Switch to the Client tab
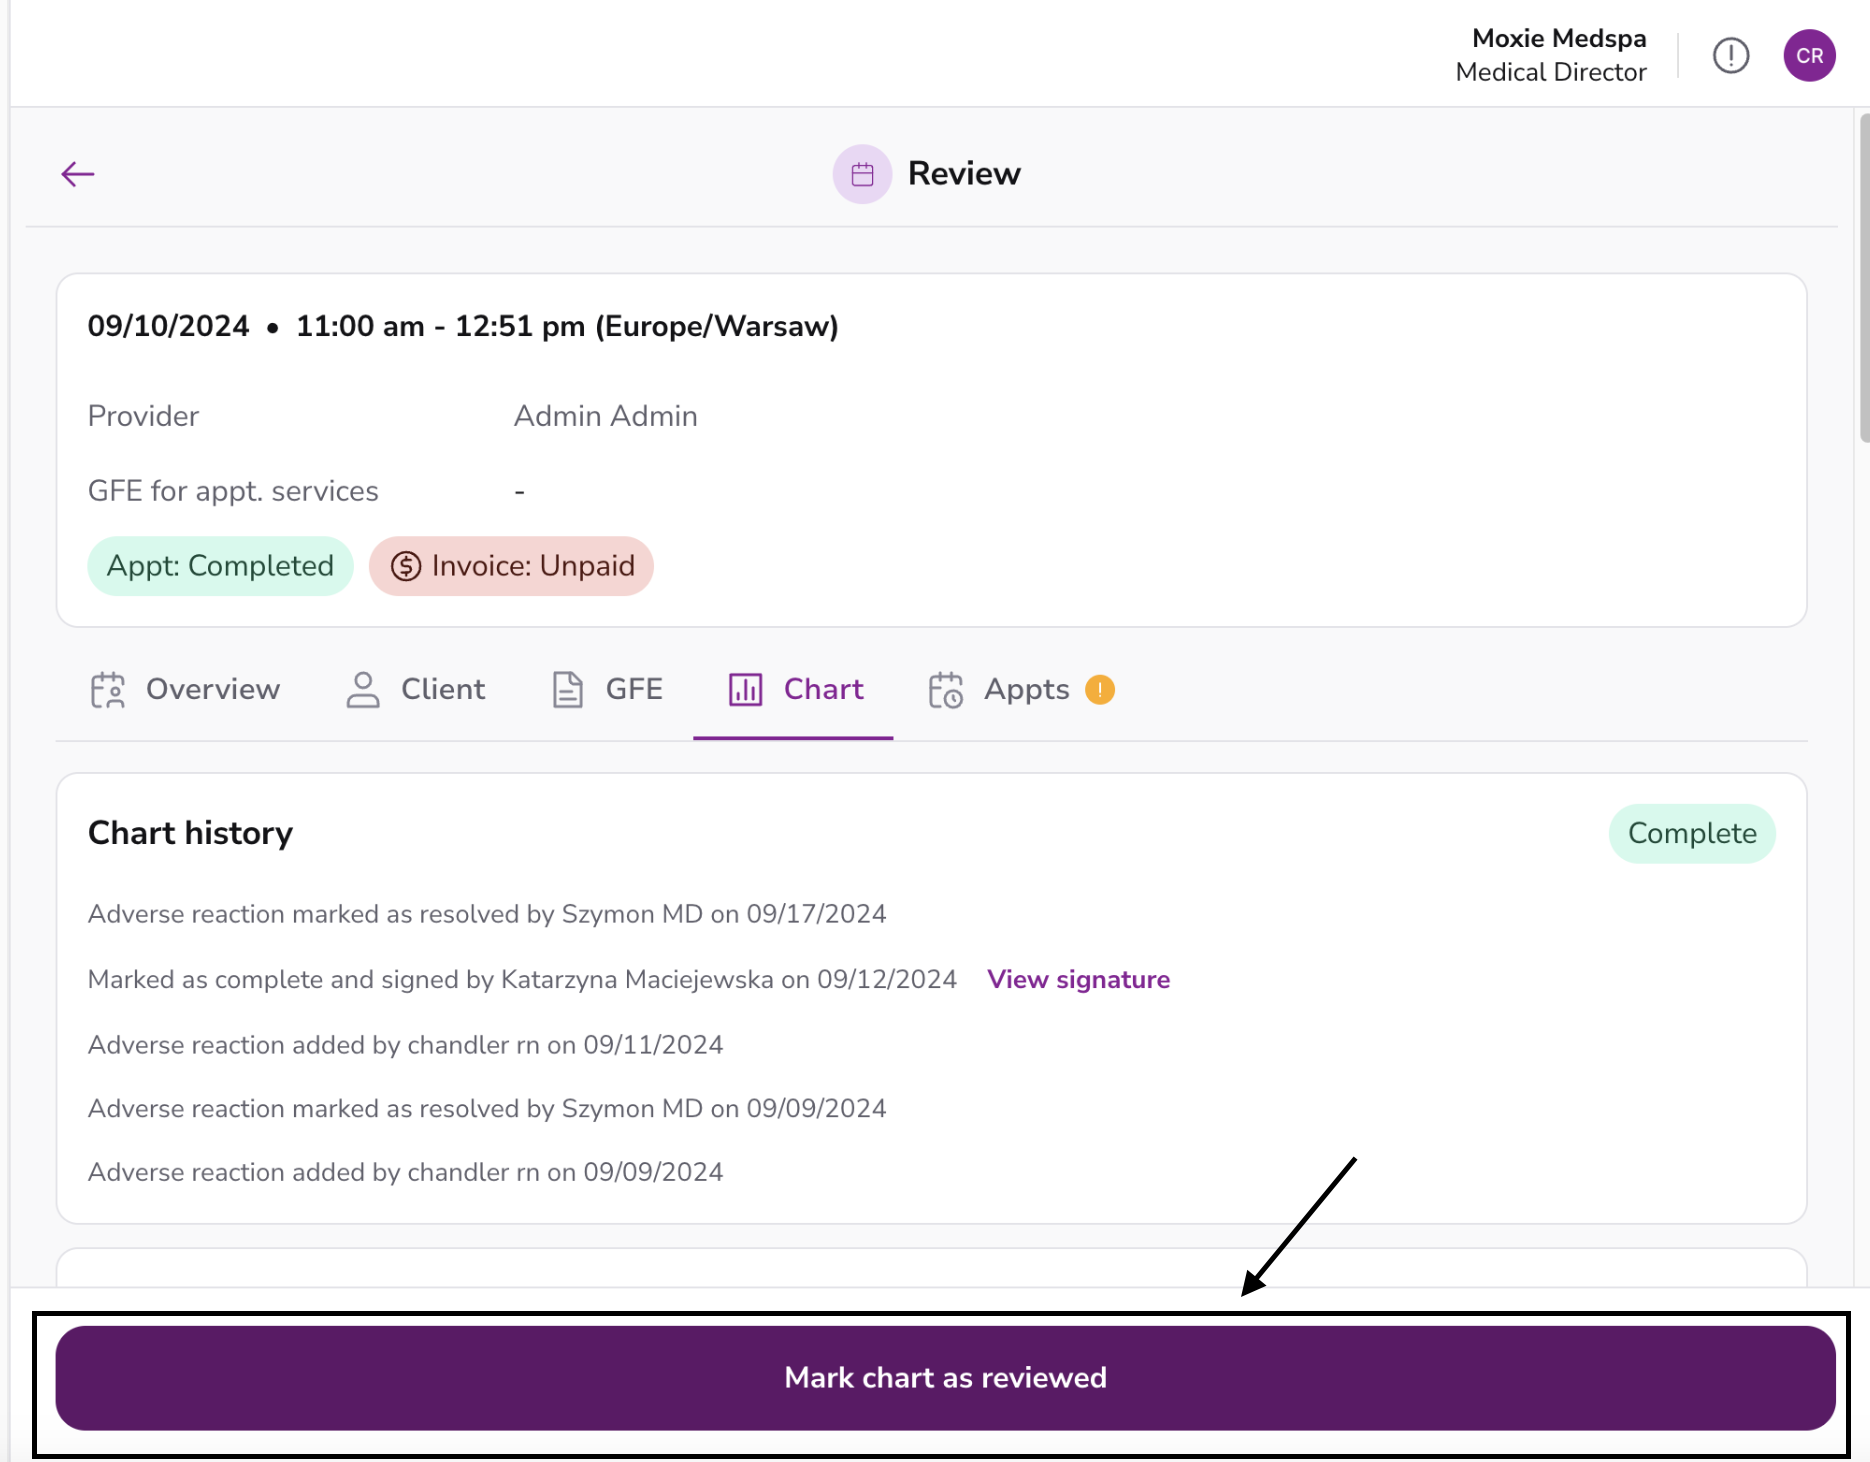Viewport: 1870px width, 1462px height. pos(415,690)
